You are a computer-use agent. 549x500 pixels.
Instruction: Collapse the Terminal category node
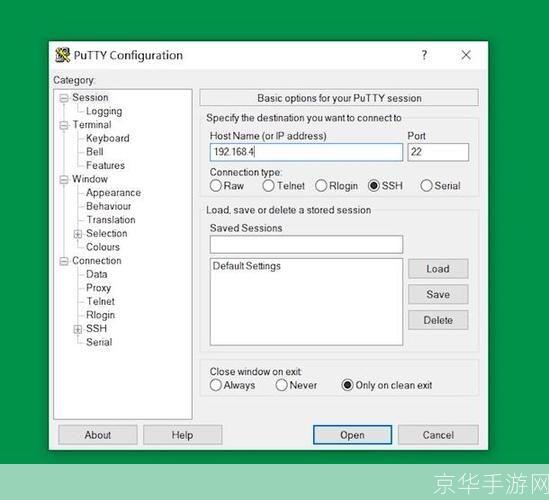pos(64,125)
